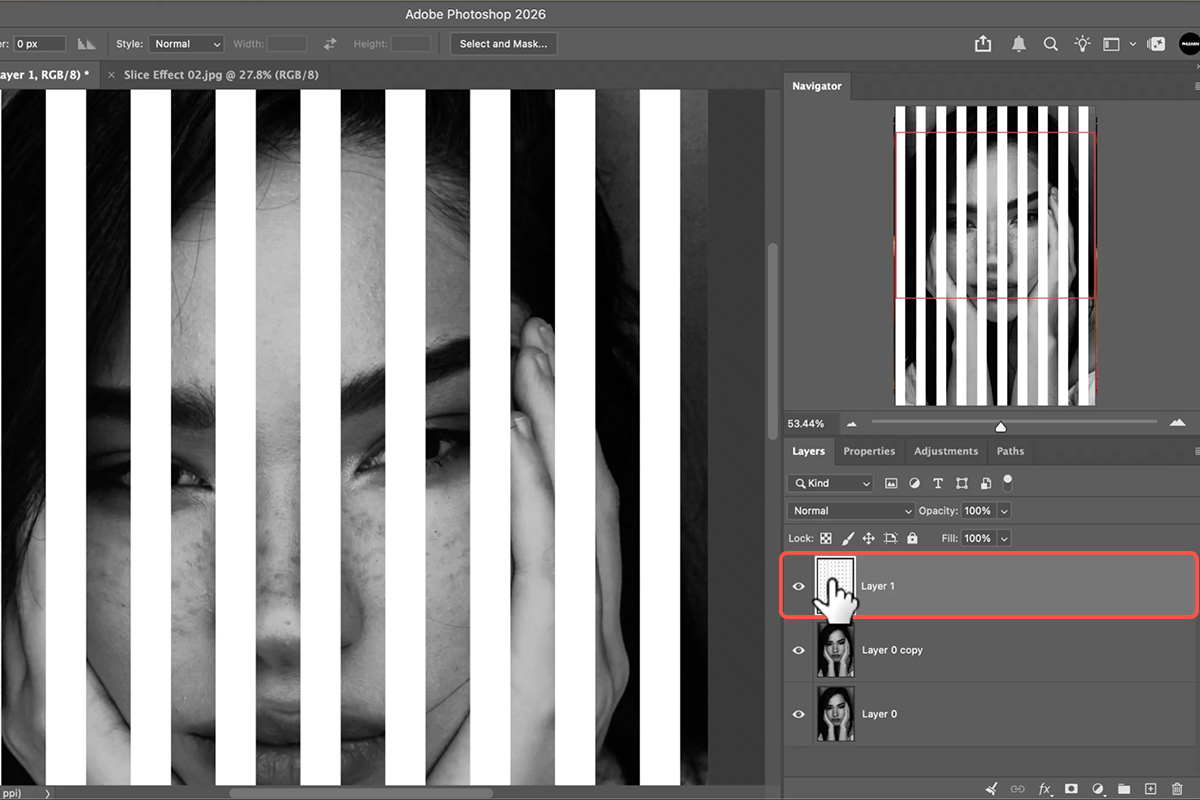Click the Navigator zoom percentage 53.44%

point(806,424)
